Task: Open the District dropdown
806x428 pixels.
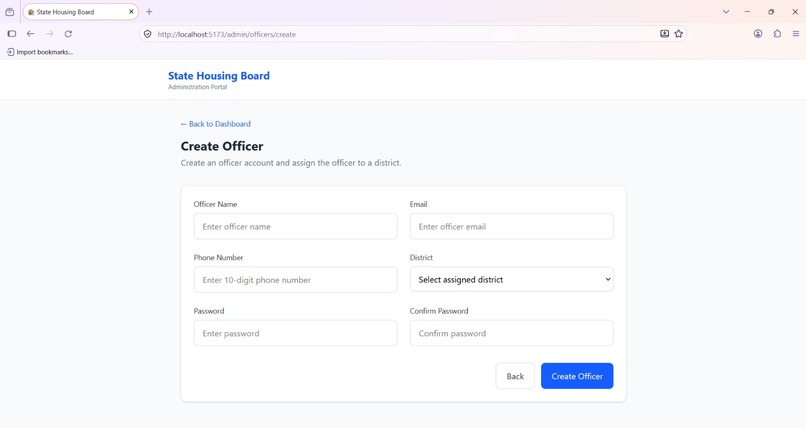Action: 511,280
